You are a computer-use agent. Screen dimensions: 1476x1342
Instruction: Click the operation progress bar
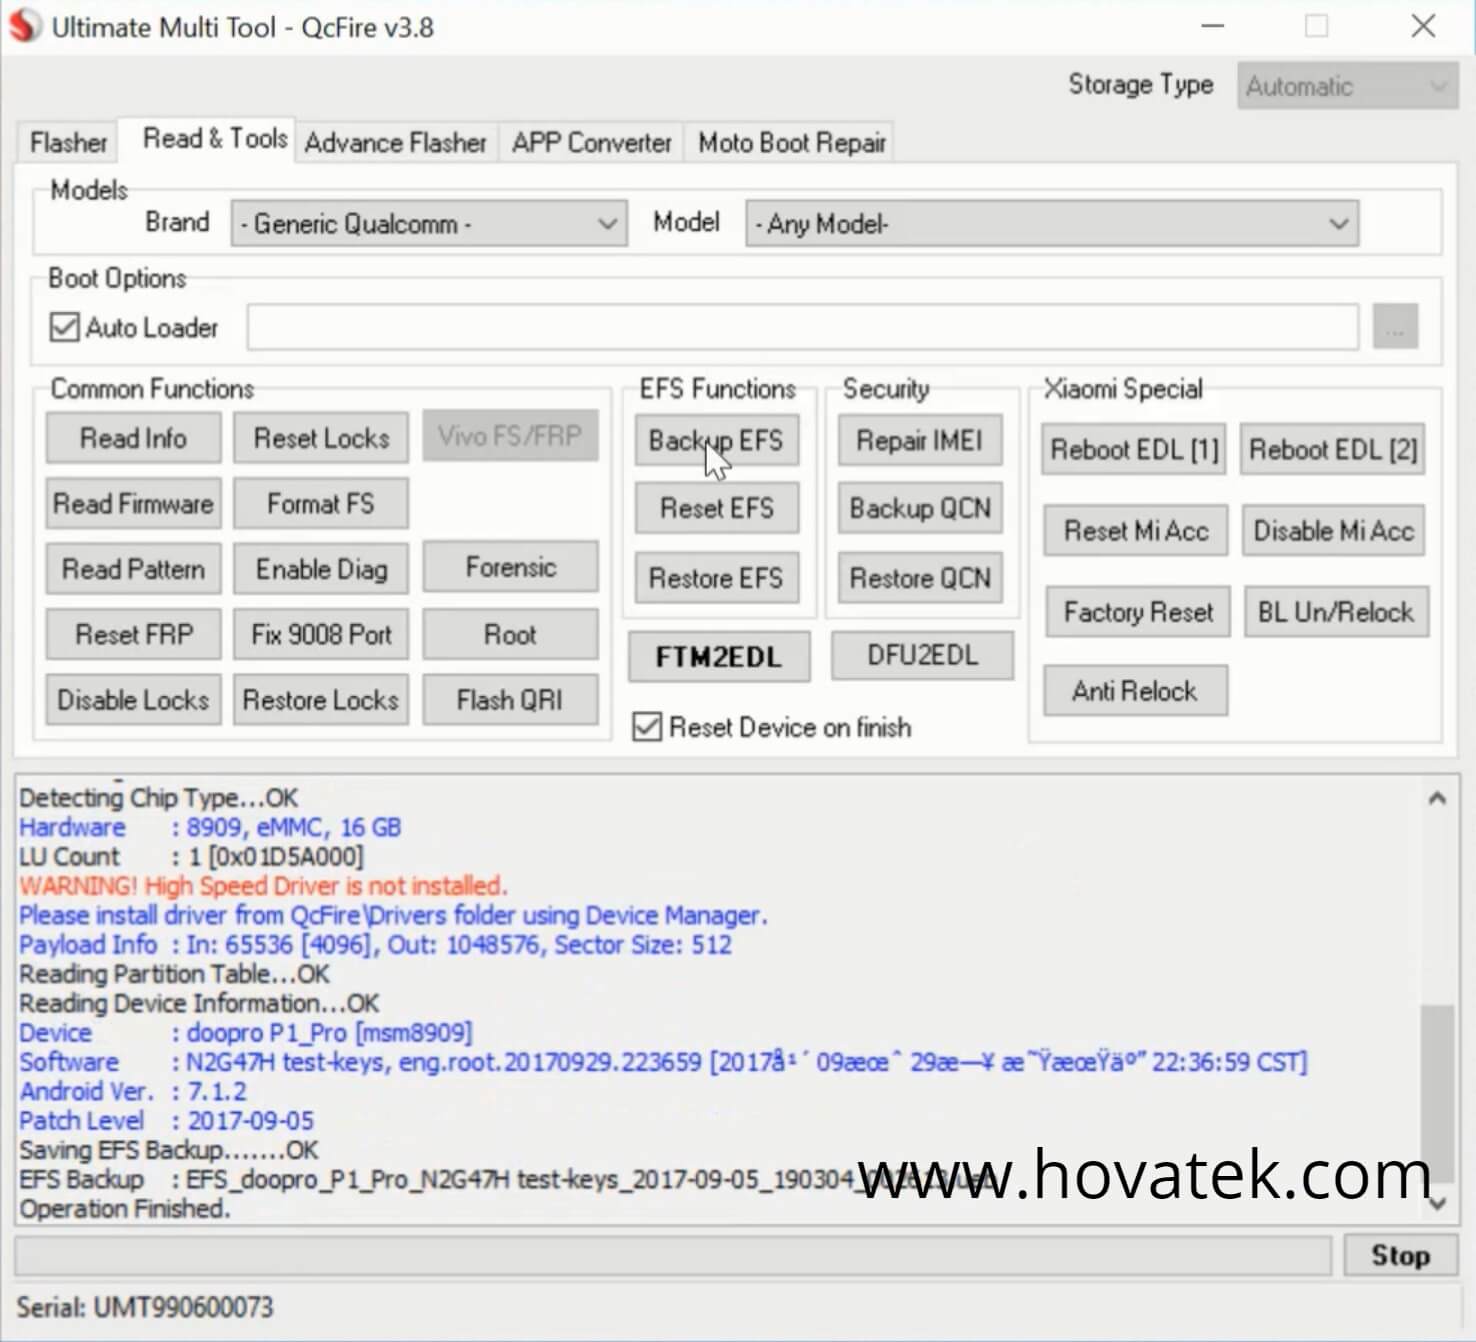click(x=673, y=1255)
